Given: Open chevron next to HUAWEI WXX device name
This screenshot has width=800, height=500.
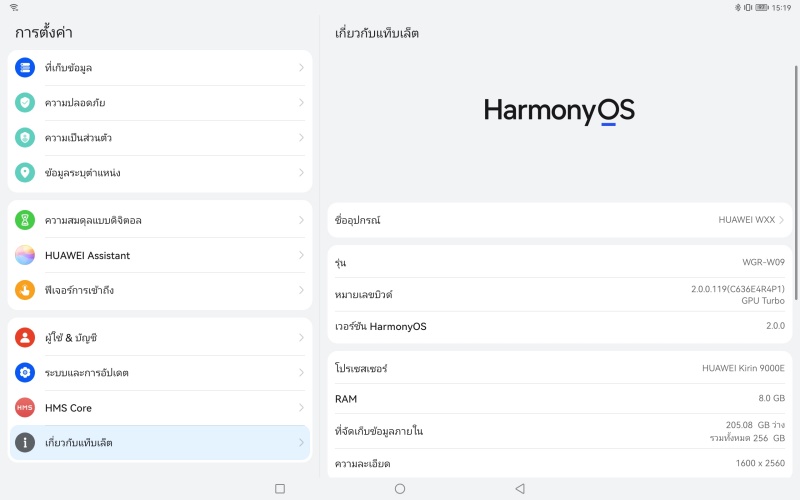Looking at the screenshot, I should [x=781, y=220].
